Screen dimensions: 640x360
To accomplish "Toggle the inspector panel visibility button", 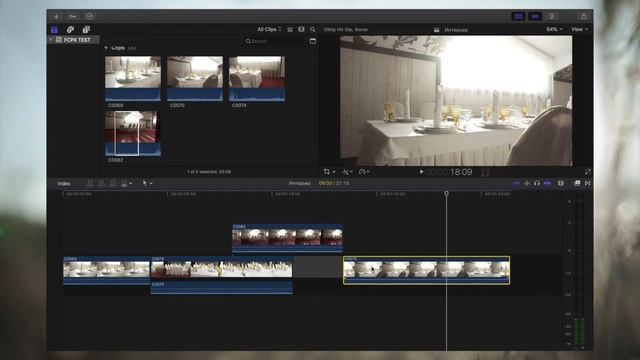I will click(552, 16).
